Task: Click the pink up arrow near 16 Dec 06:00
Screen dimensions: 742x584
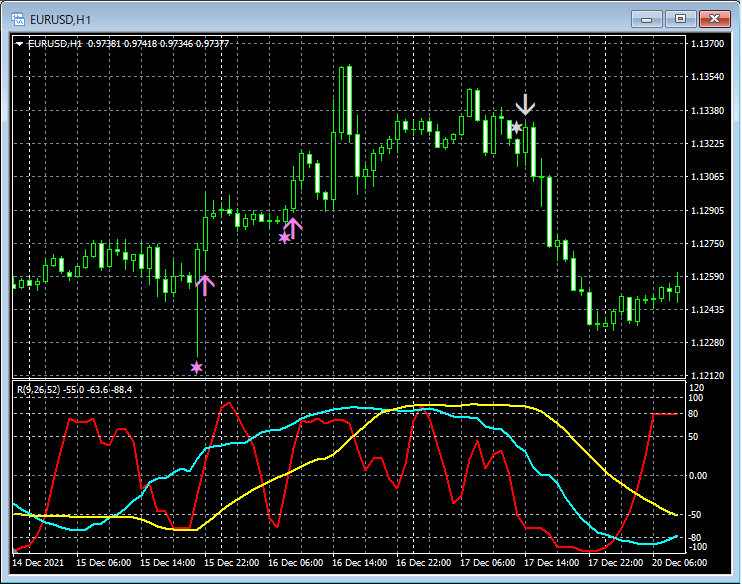Action: [x=293, y=227]
